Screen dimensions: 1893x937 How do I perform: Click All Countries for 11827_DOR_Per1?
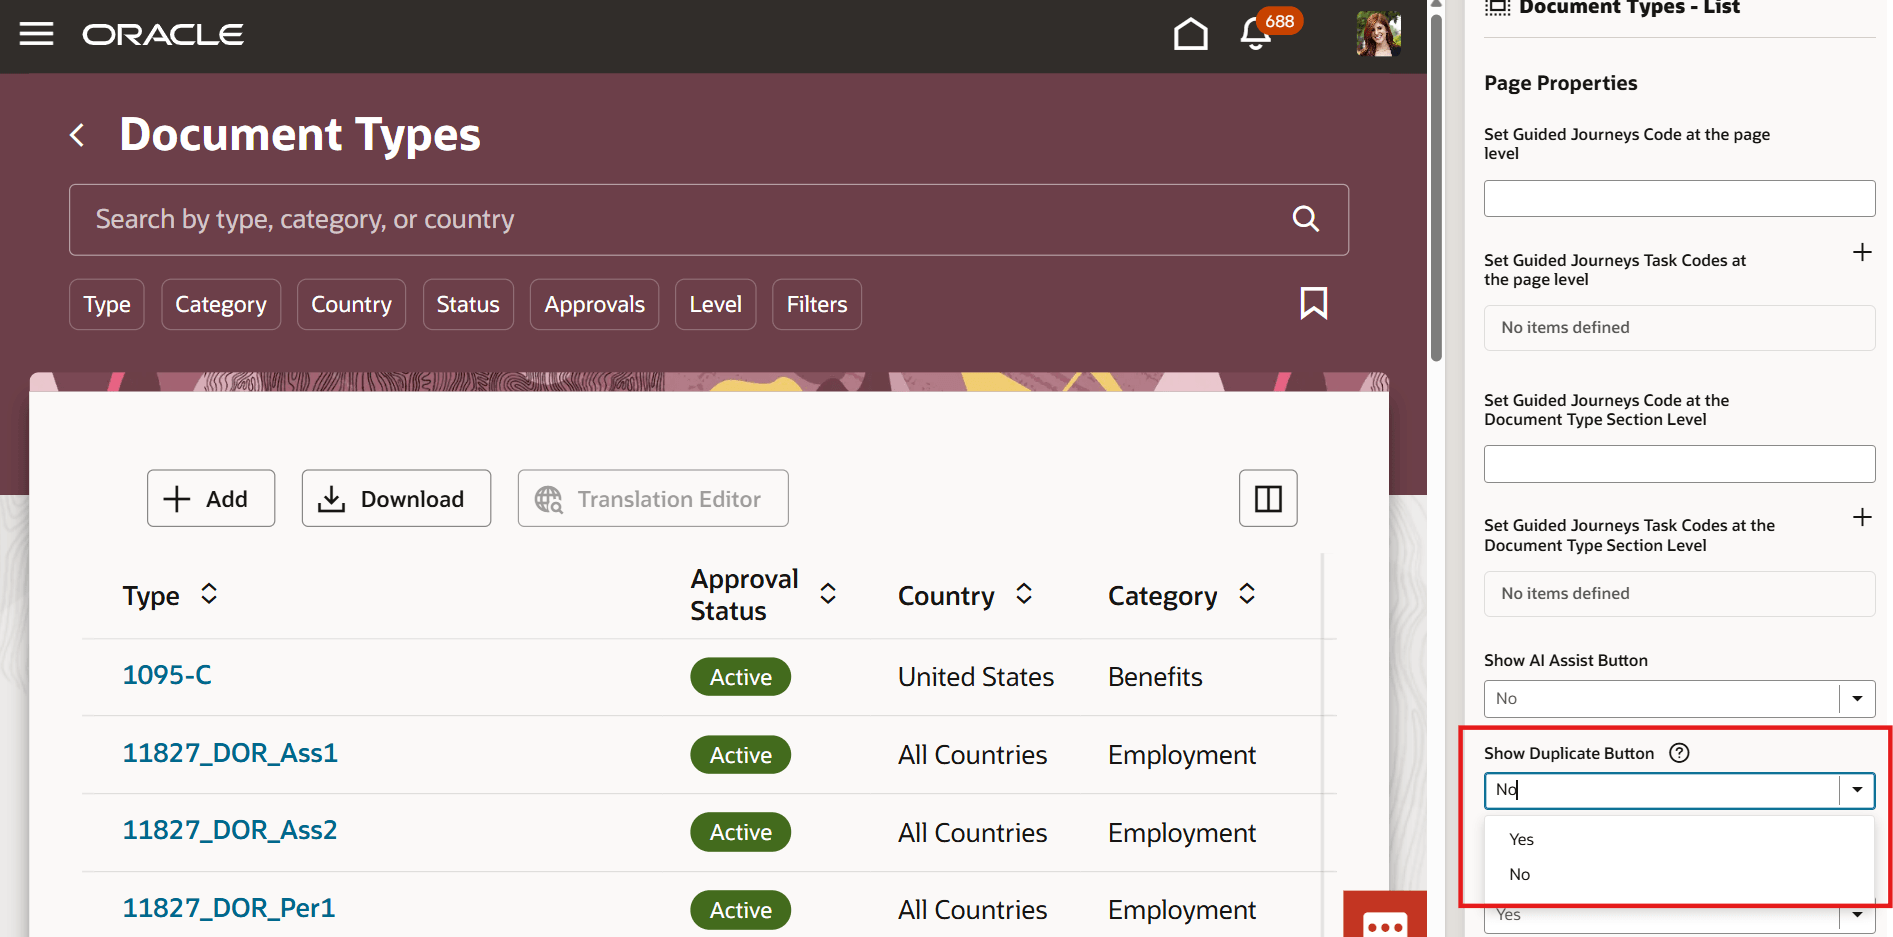click(x=972, y=910)
